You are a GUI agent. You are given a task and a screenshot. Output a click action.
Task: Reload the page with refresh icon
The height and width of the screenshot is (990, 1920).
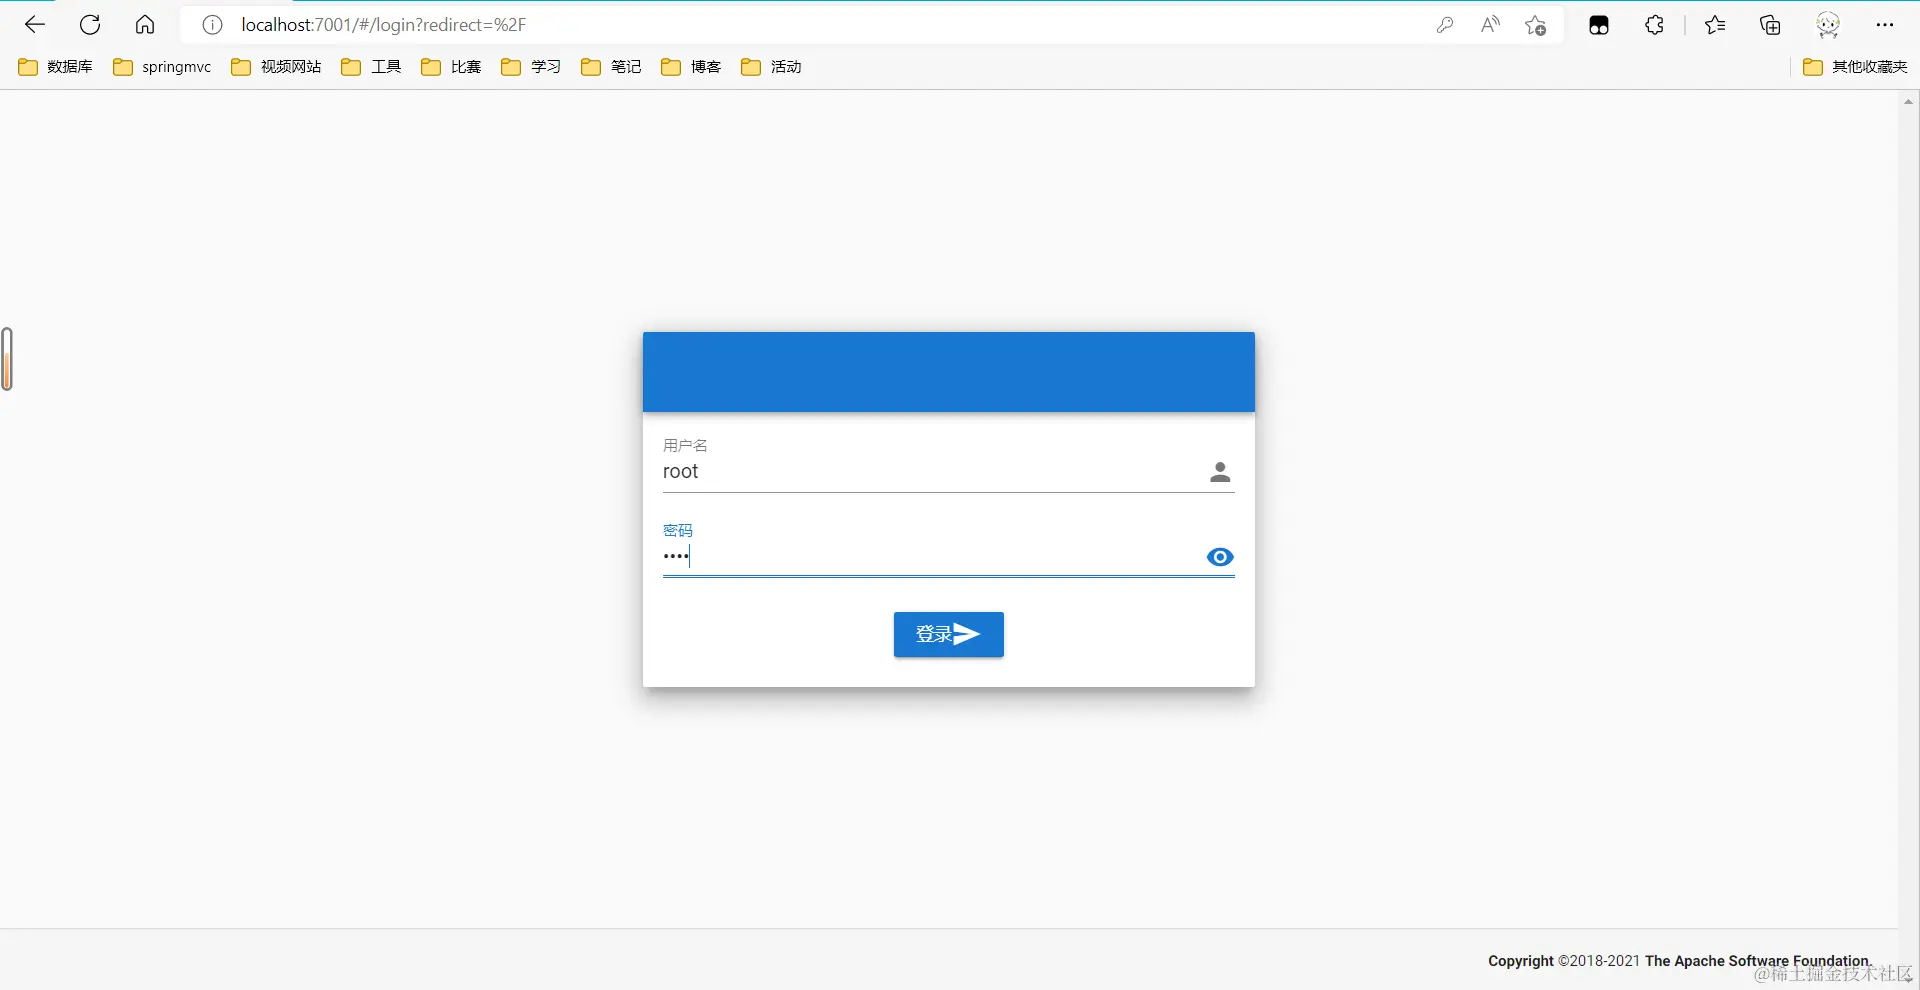pos(90,25)
